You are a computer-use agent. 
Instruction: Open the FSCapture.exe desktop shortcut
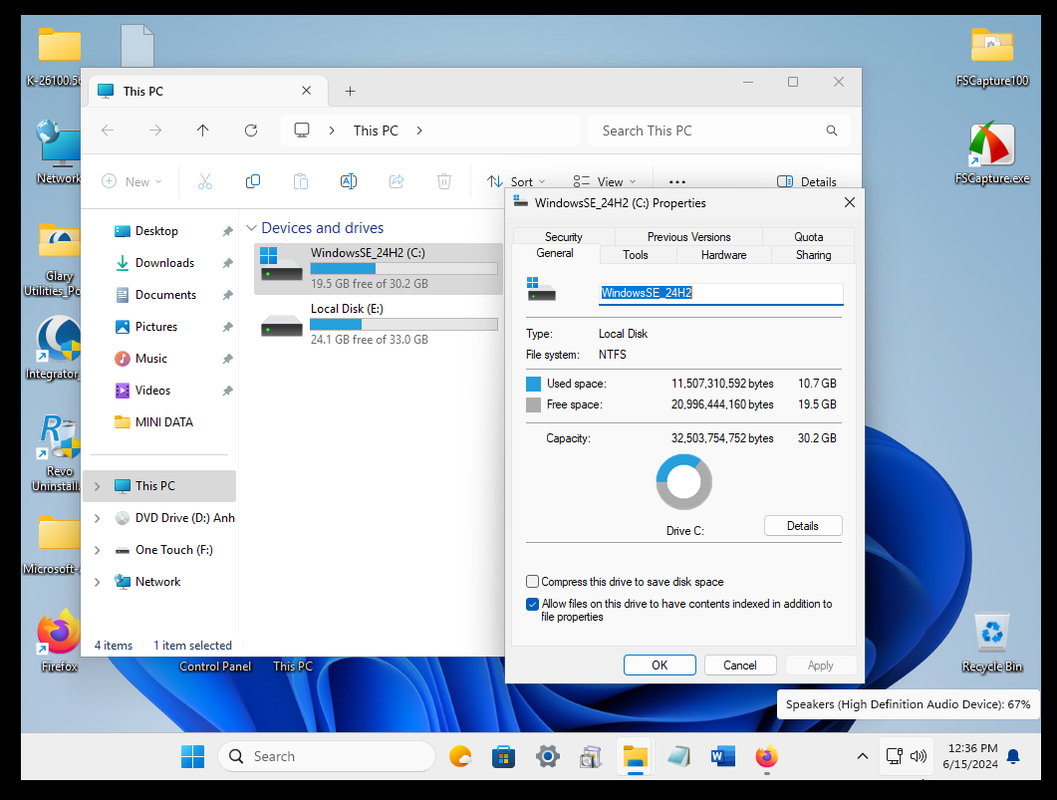point(992,152)
